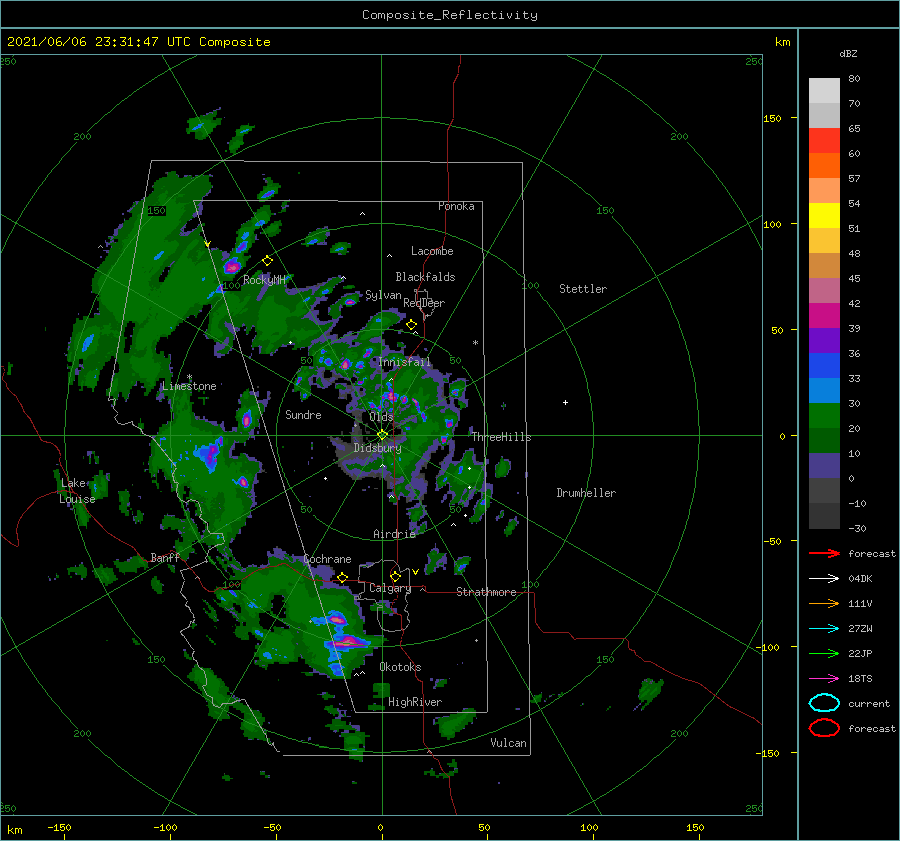Click the yellow diamond marker below Cochrane
Screen dimensions: 900x841
343,577
